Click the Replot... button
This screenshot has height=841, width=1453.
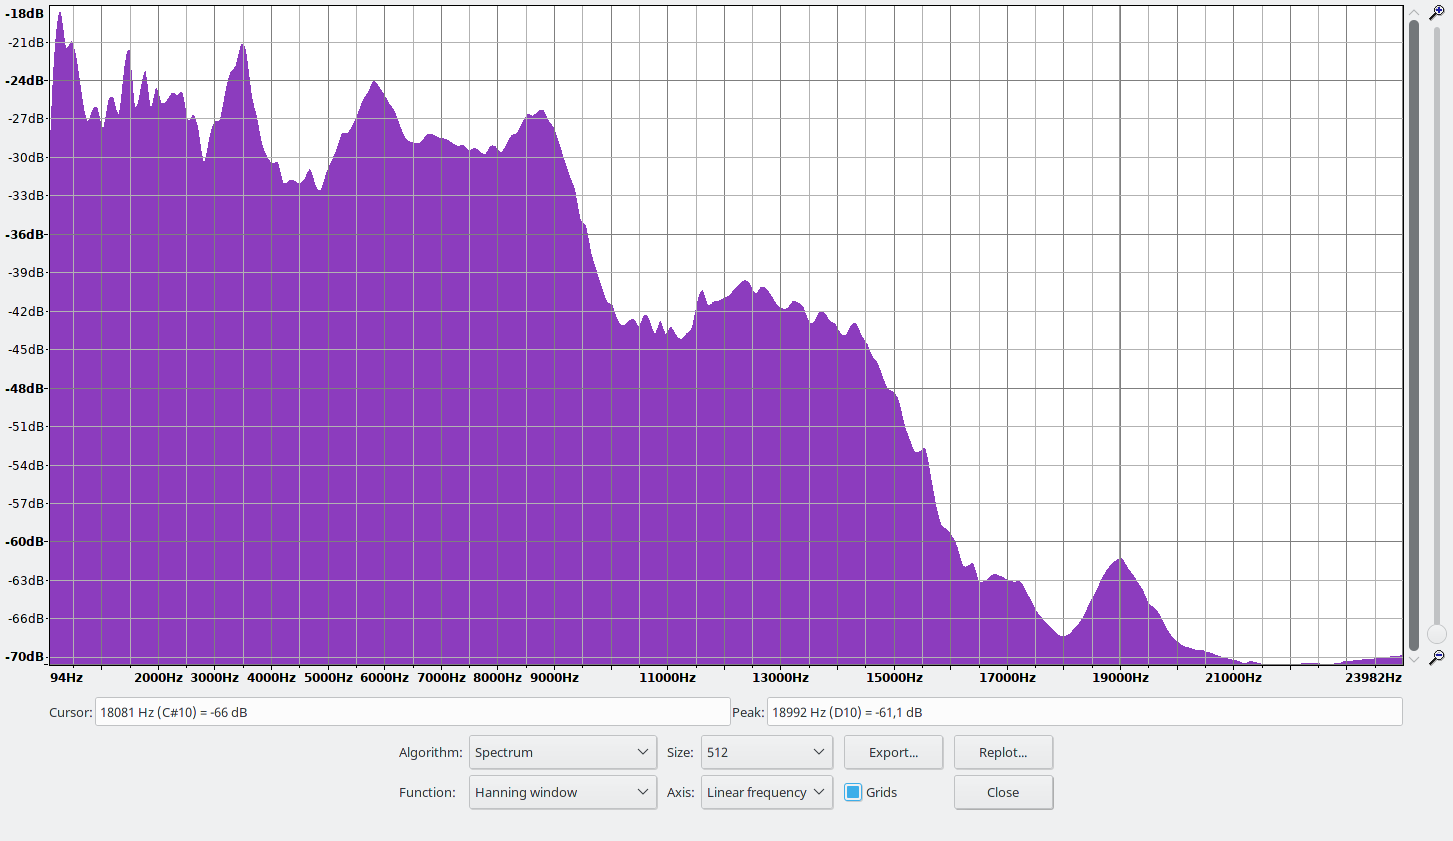(1003, 752)
